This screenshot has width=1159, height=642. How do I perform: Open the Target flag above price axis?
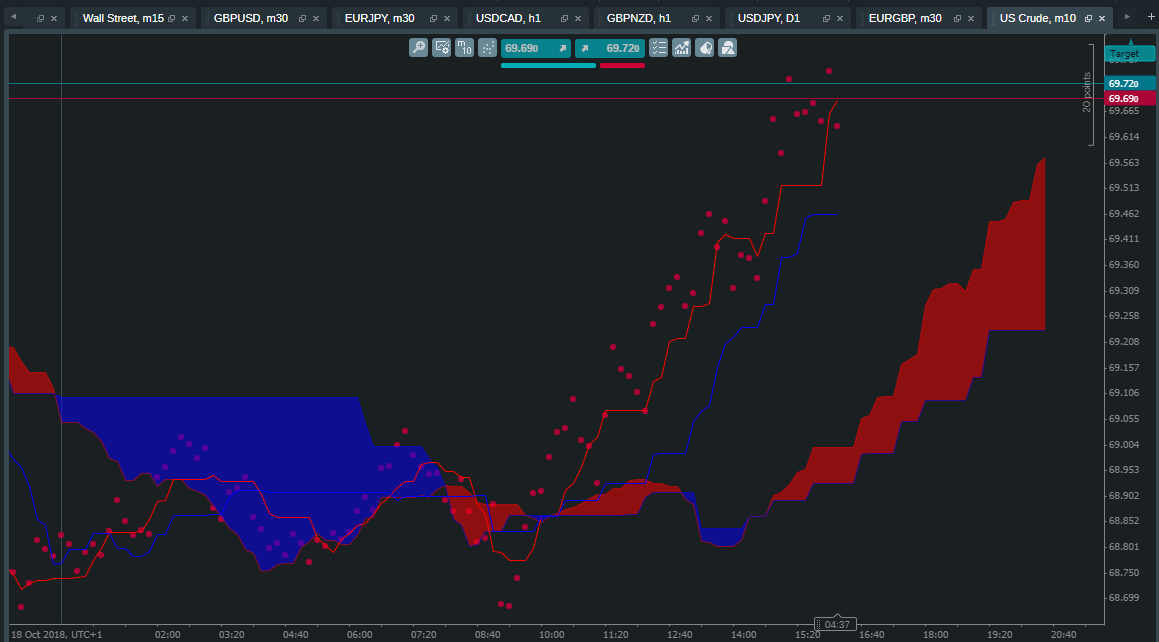pos(1128,53)
